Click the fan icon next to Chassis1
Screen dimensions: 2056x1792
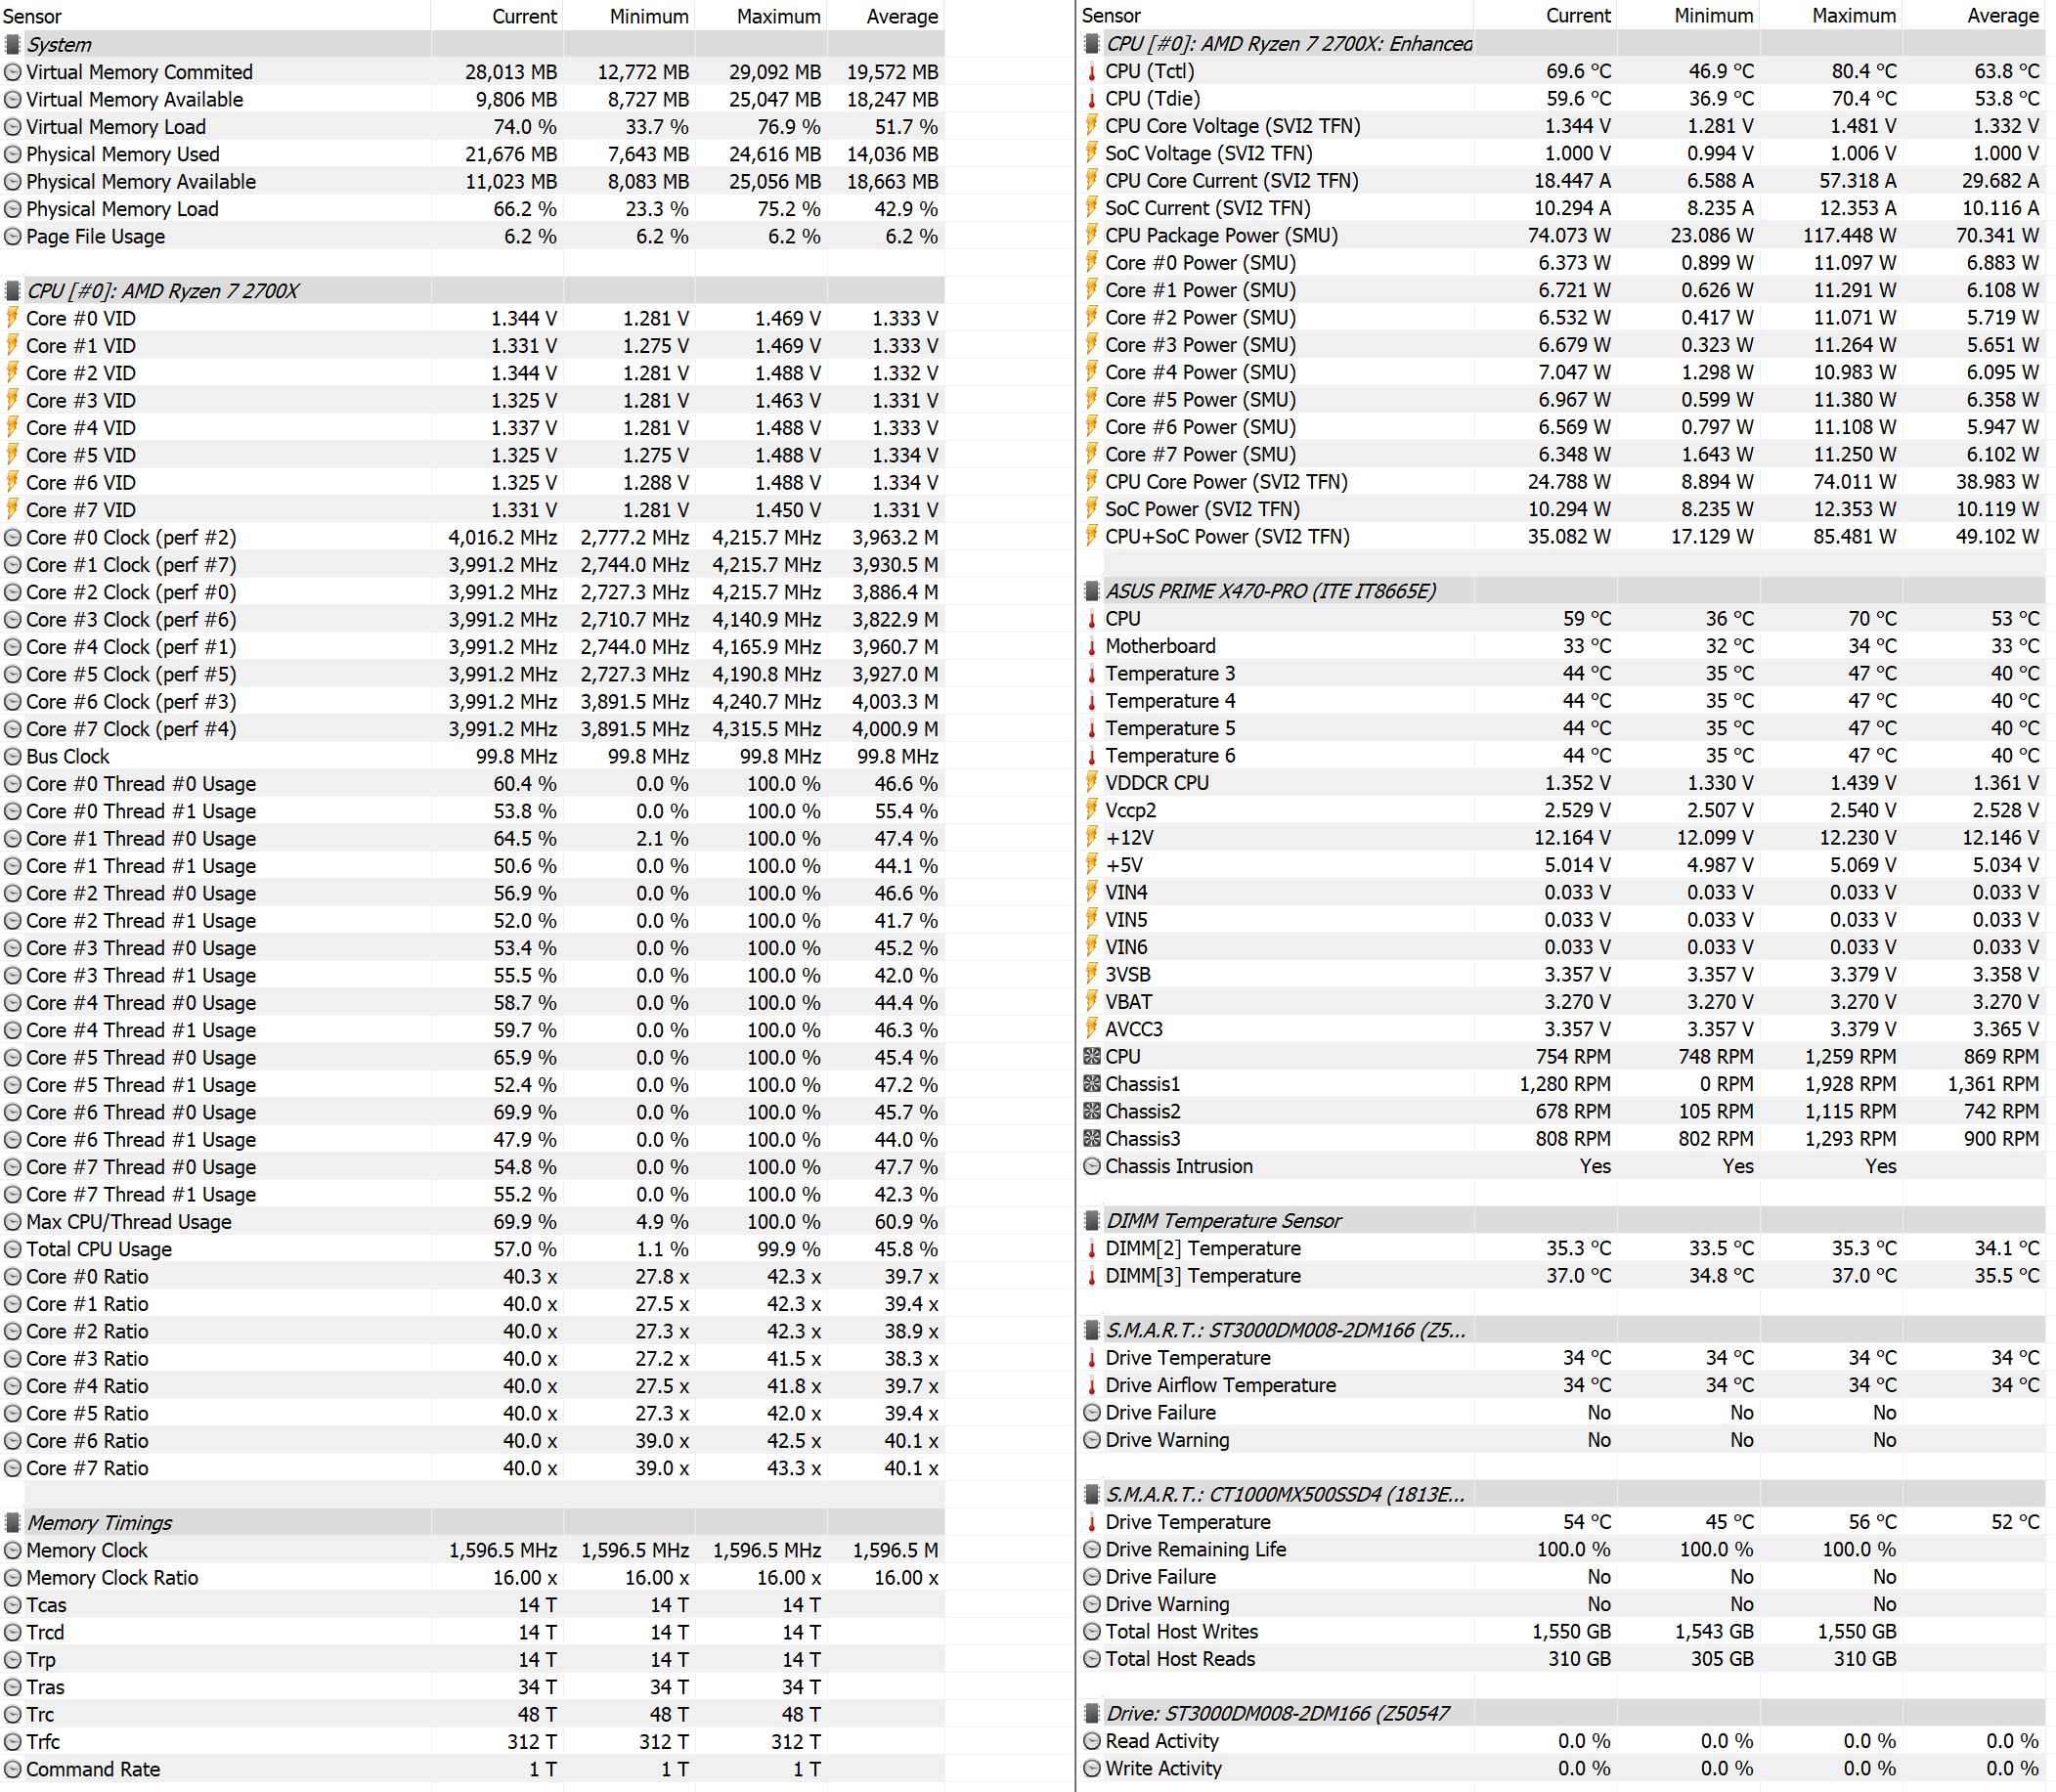[x=1092, y=1084]
